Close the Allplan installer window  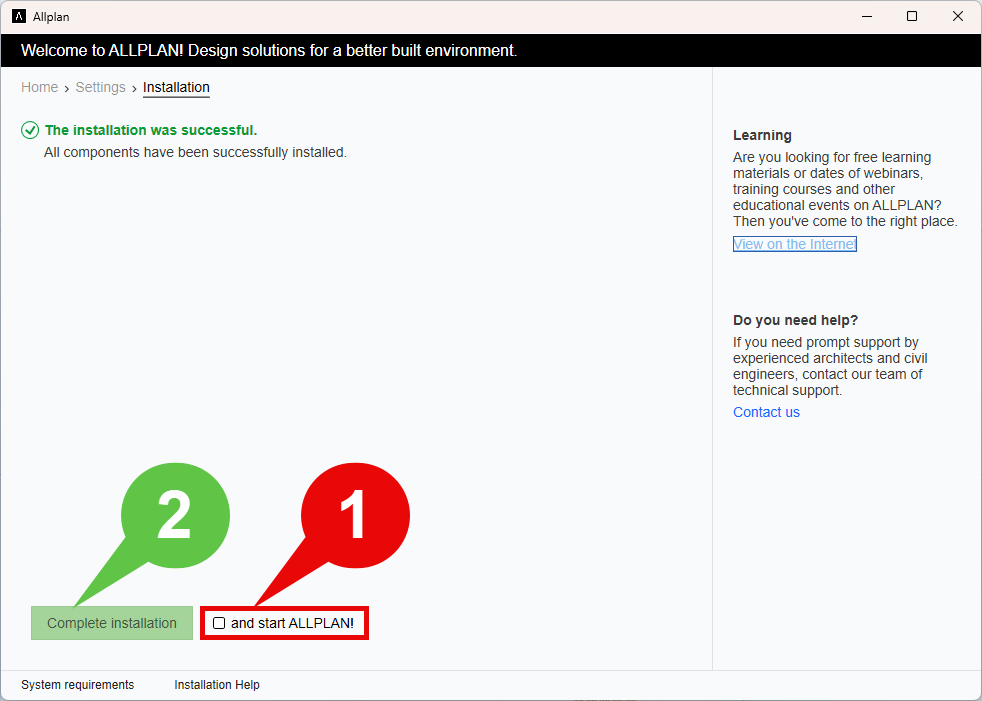[x=958, y=16]
